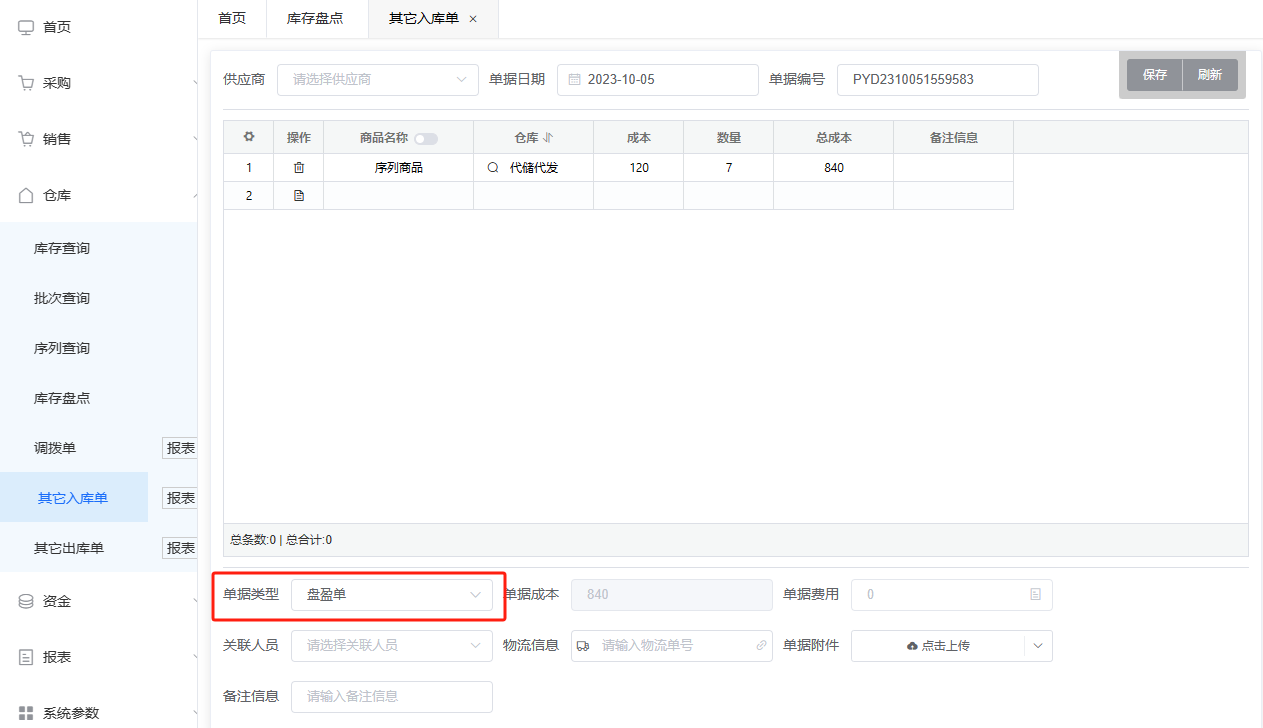Click the 保存 save button
The height and width of the screenshot is (728, 1263).
1155,75
